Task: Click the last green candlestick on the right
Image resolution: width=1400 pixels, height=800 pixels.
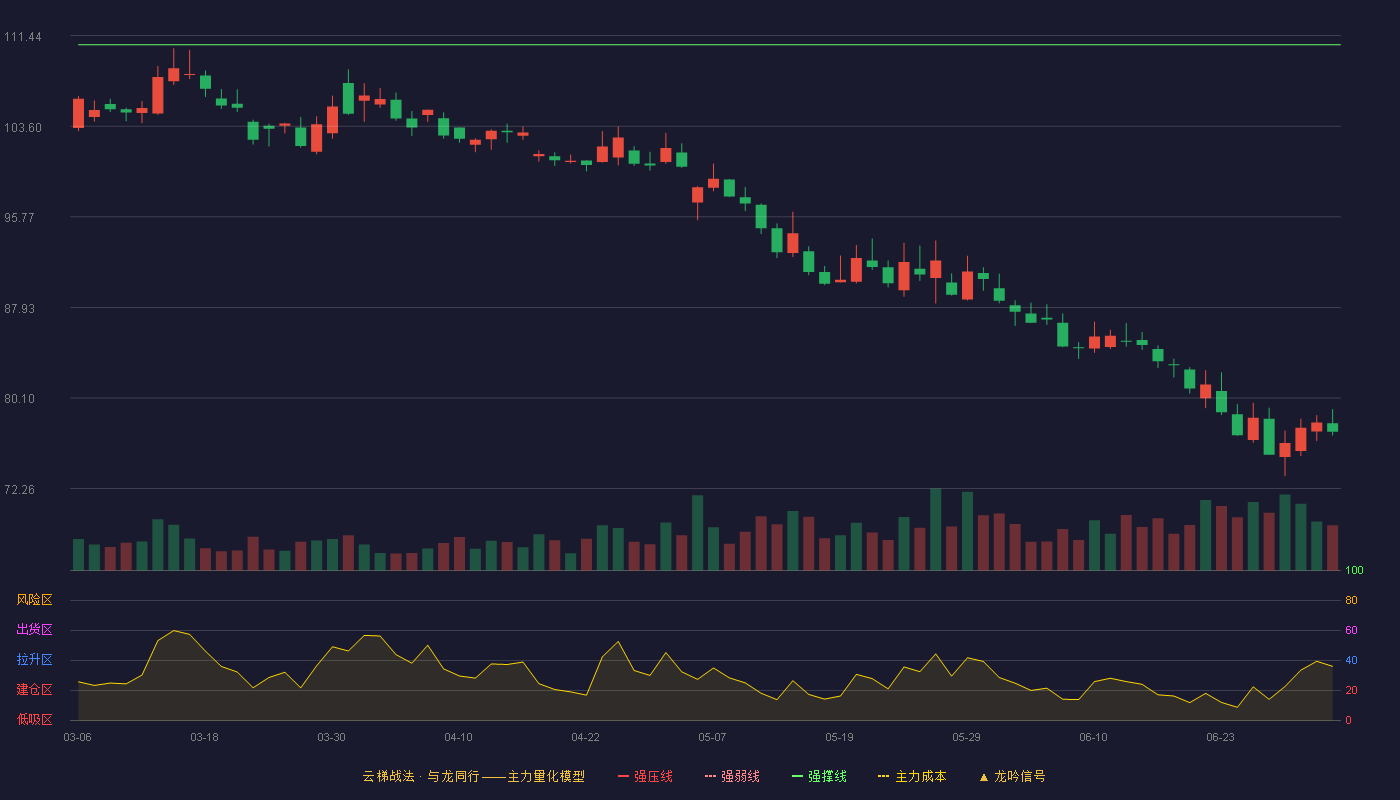Action: point(1332,427)
